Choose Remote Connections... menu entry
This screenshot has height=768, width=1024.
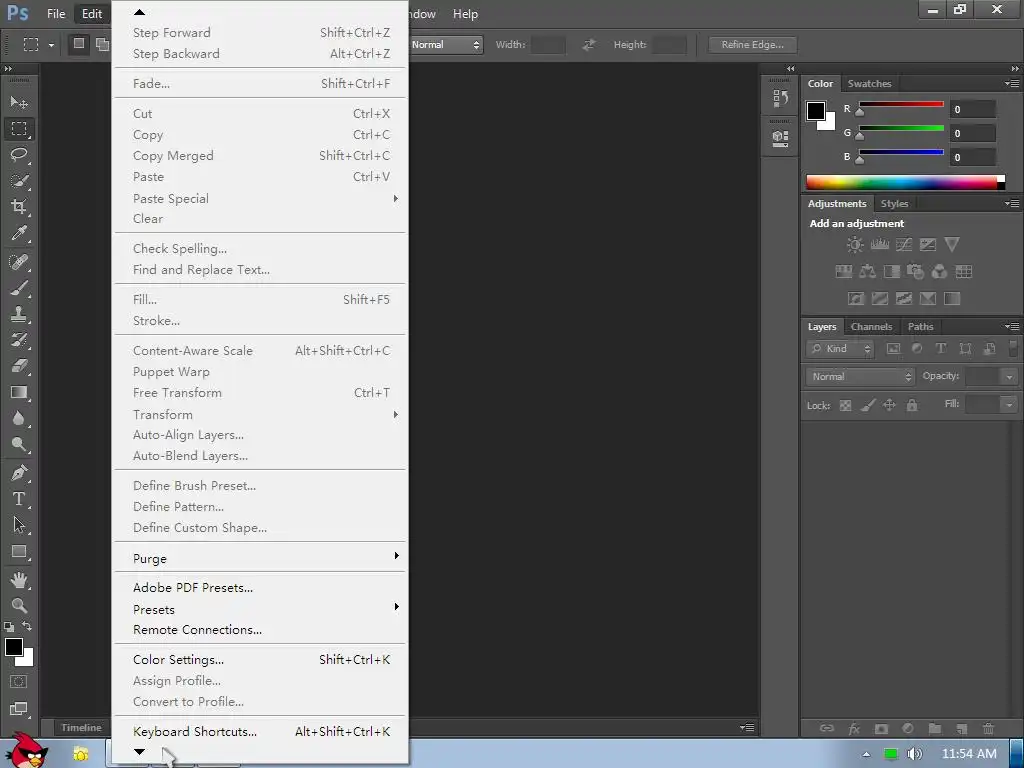(260, 630)
